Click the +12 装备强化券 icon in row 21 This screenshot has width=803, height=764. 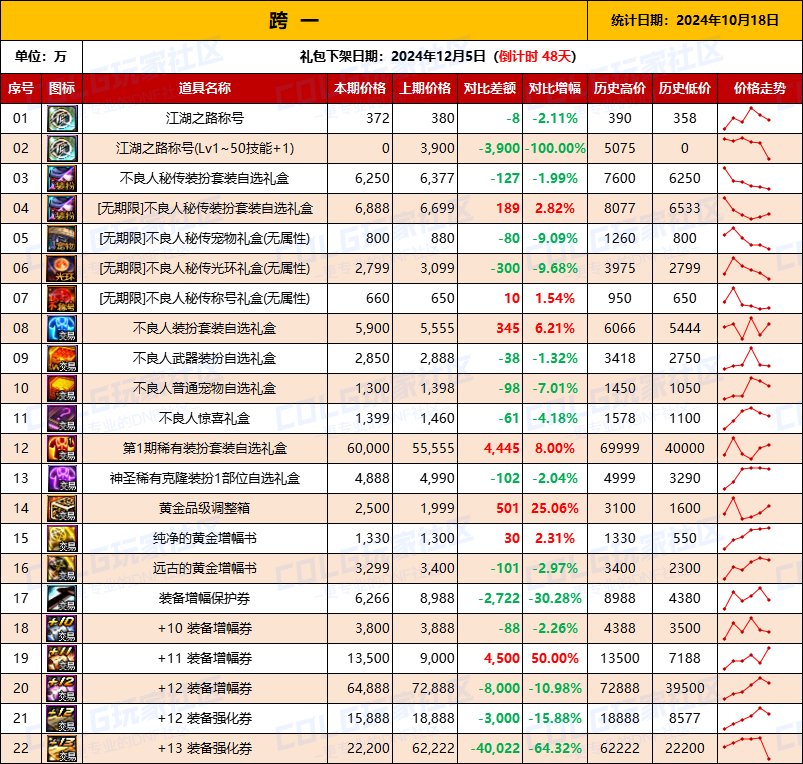point(62,718)
